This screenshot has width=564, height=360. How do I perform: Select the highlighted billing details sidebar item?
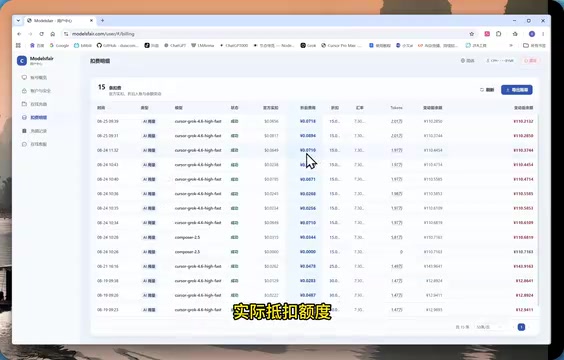click(34, 118)
